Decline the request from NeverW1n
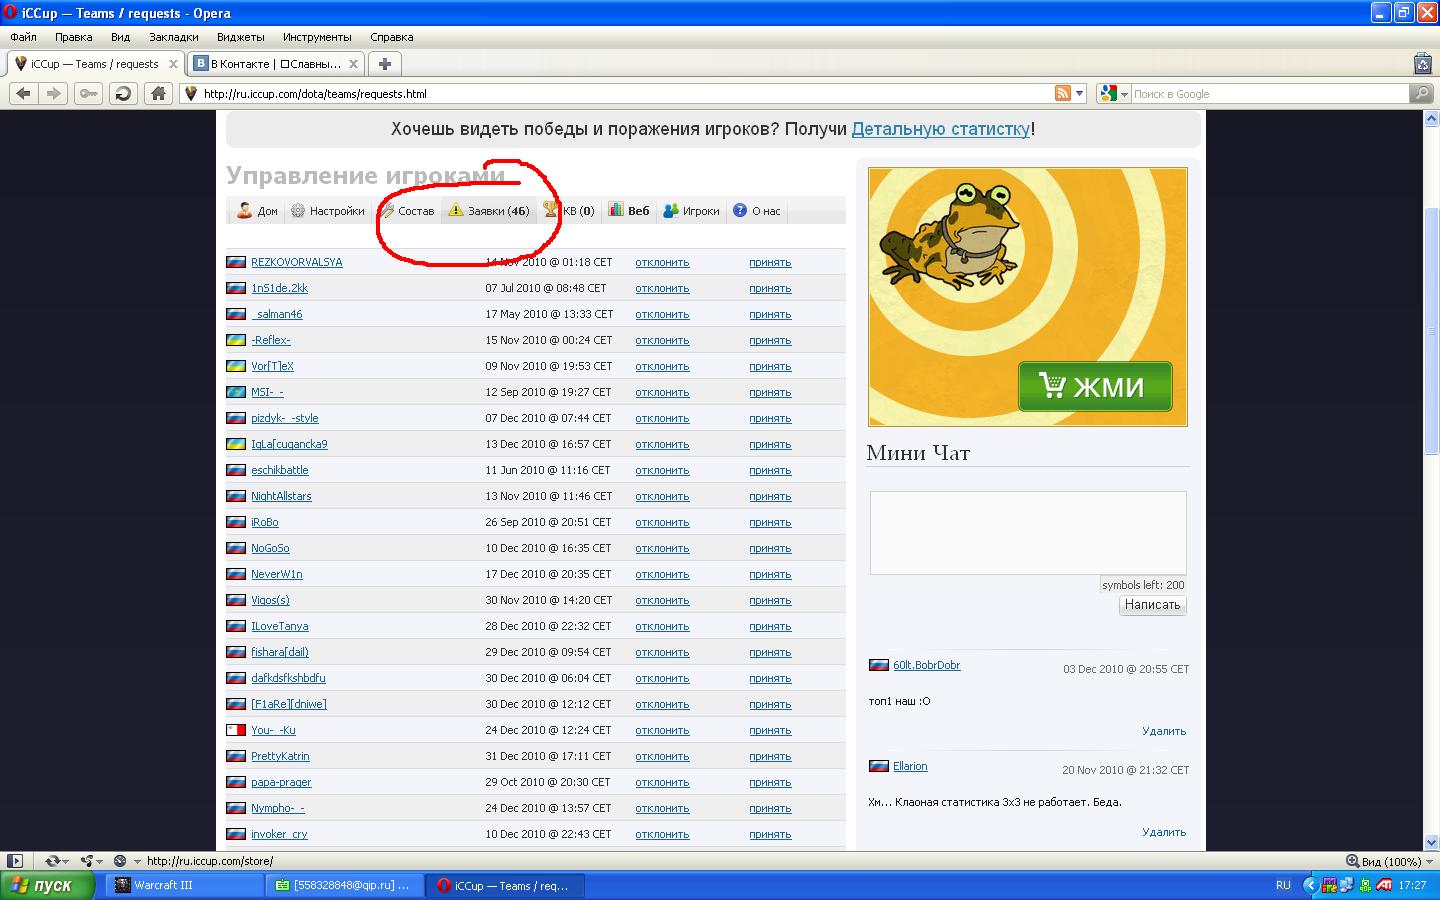 pyautogui.click(x=662, y=574)
